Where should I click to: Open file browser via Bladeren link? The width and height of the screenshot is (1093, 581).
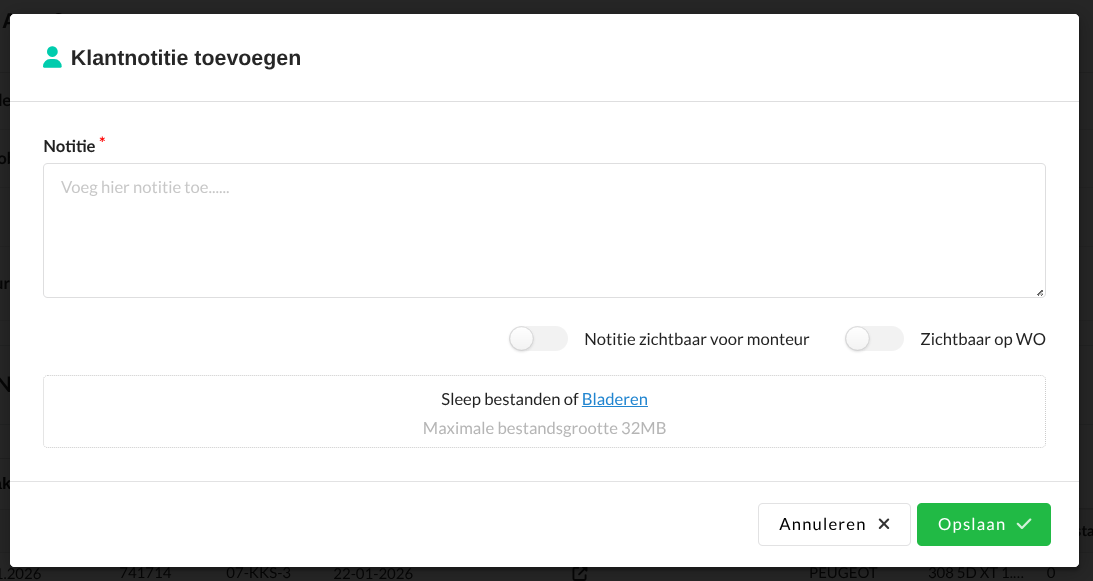click(614, 399)
